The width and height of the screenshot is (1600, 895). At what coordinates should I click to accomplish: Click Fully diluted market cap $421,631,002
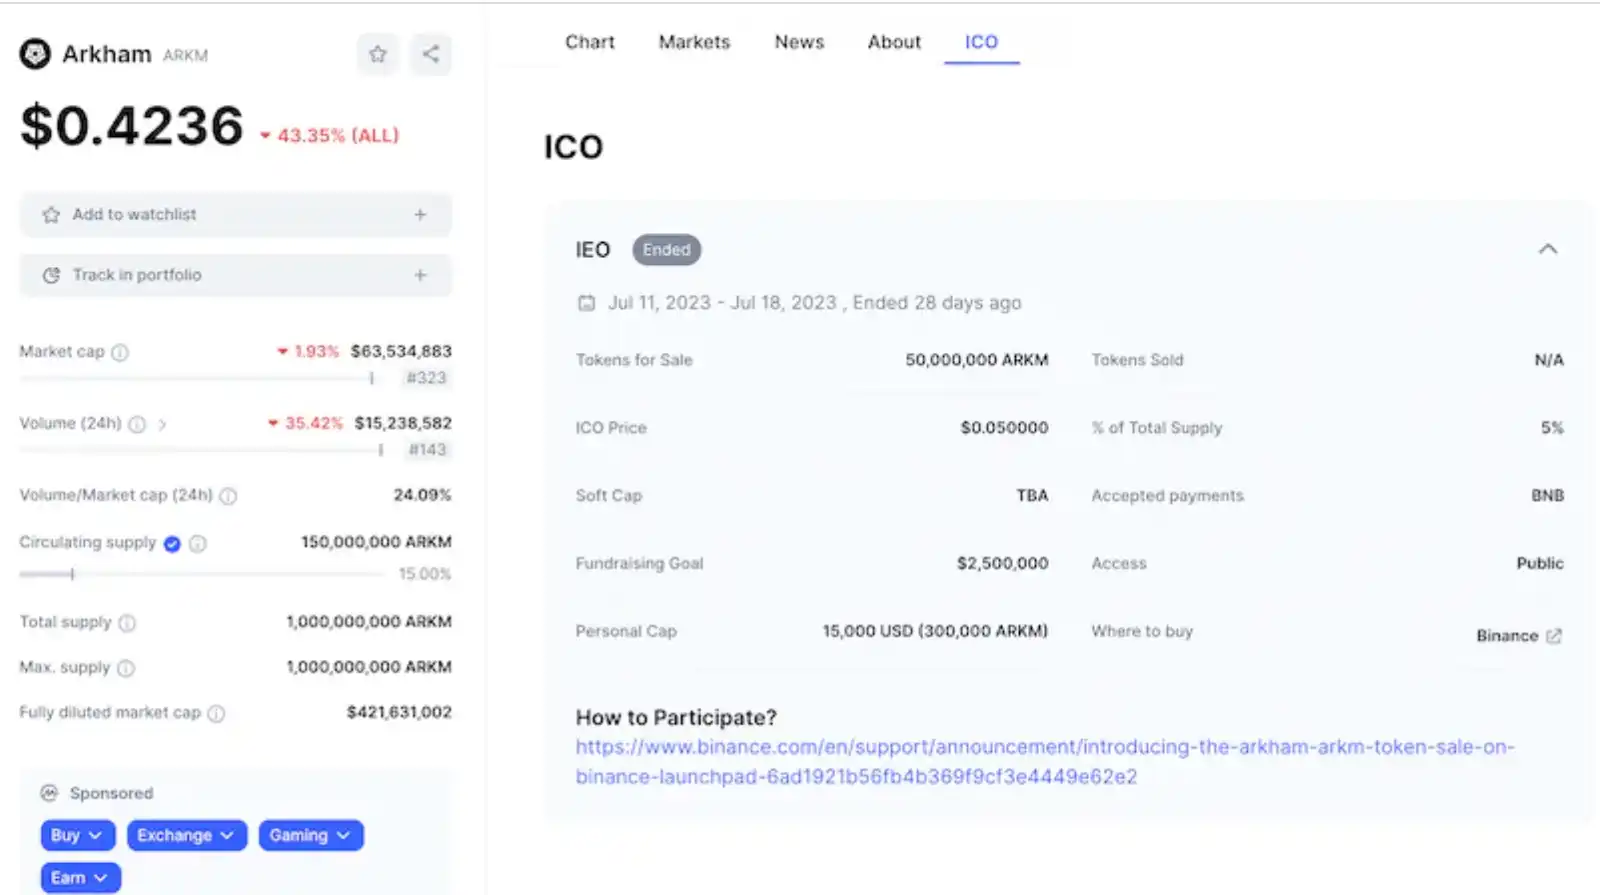399,712
